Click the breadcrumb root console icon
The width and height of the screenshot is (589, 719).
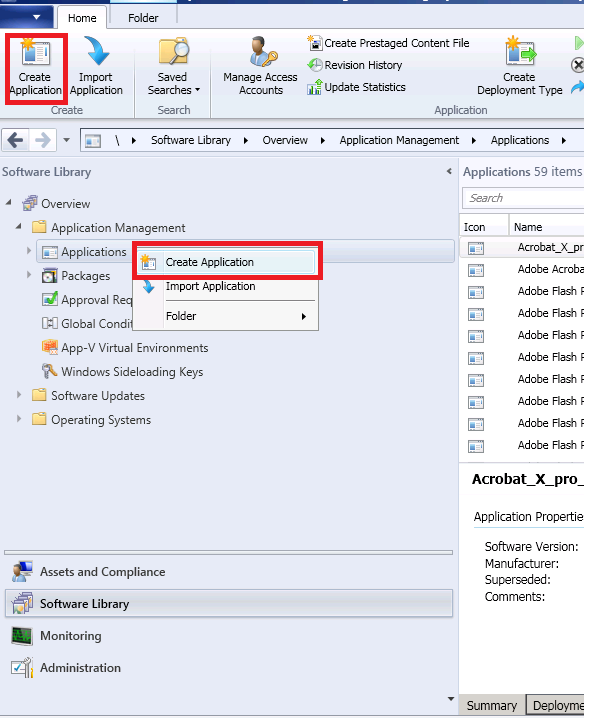point(93,141)
